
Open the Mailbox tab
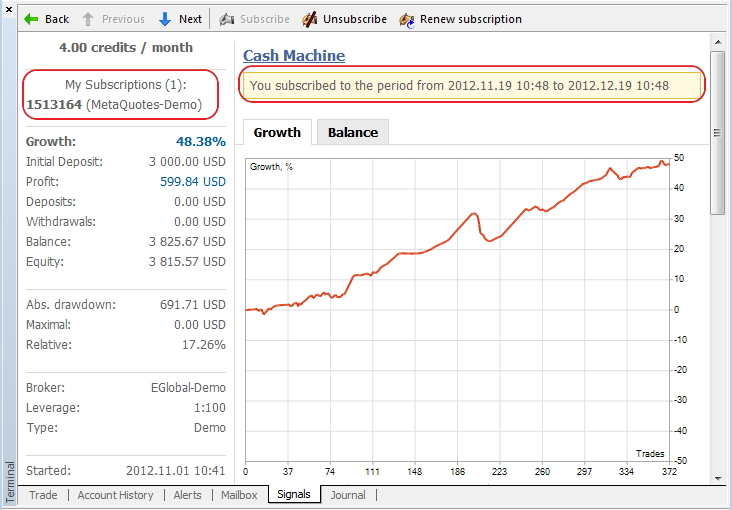pos(239,495)
